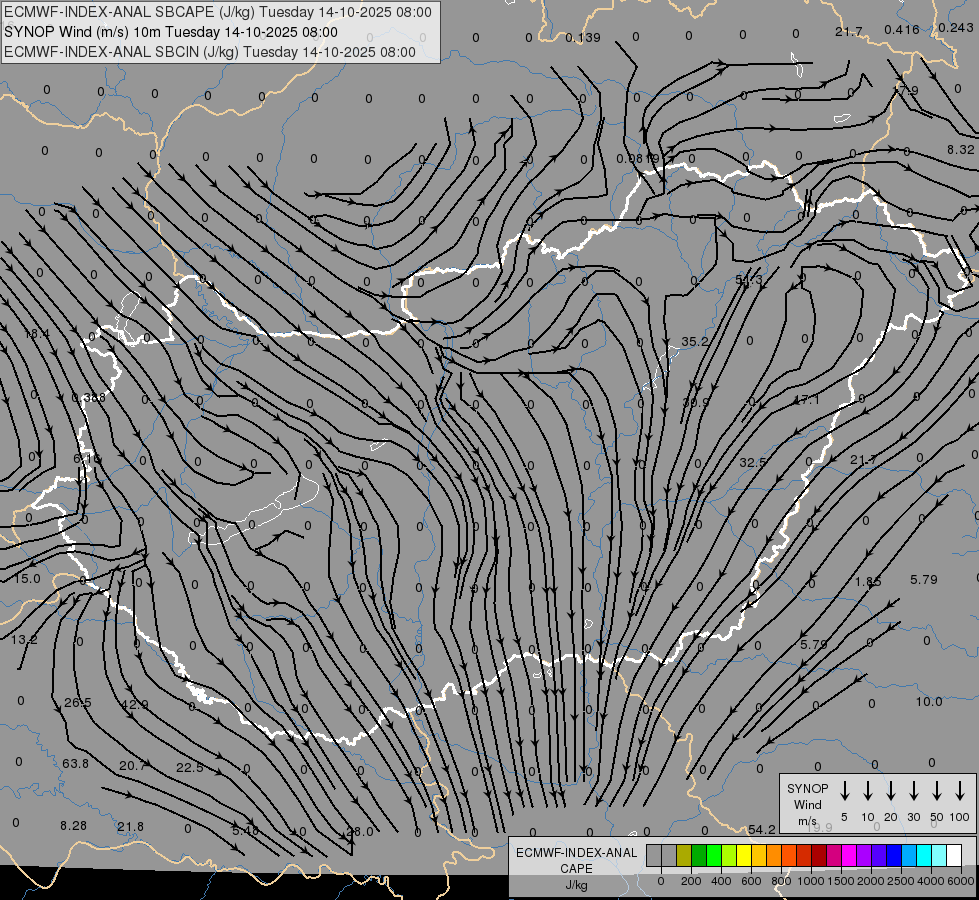Click the 6000 label on the CAPE scale
The width and height of the screenshot is (979, 900).
[961, 881]
